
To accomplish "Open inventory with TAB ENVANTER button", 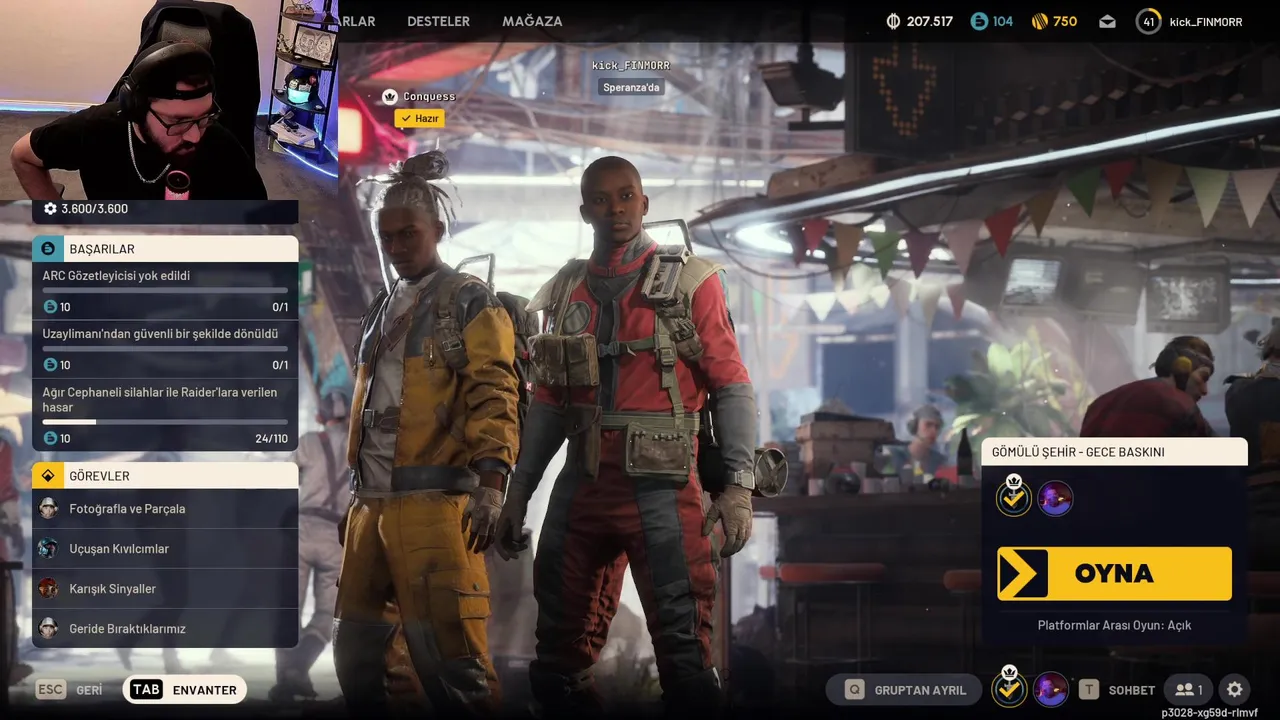I will pos(185,690).
